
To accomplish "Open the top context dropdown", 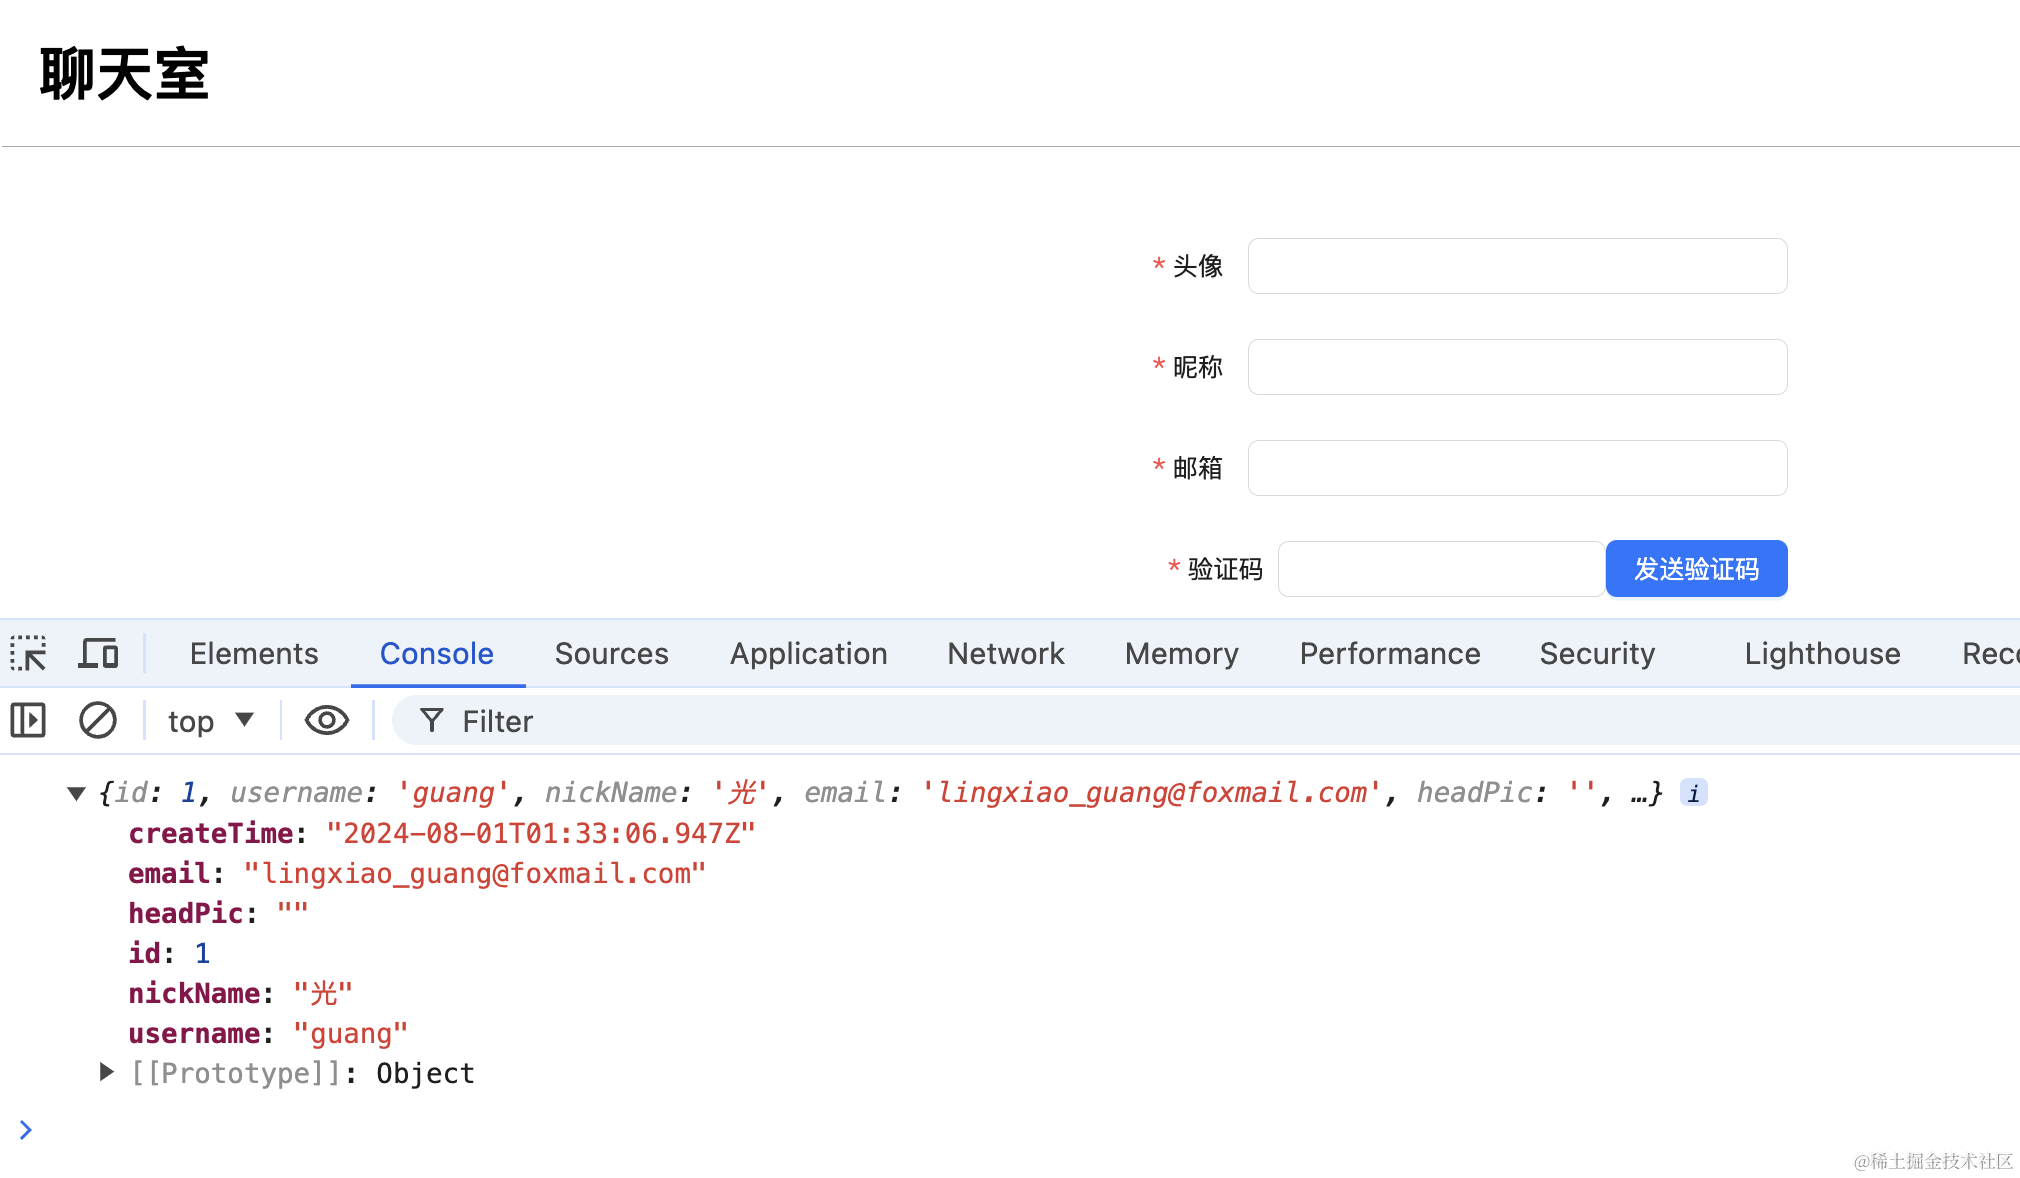I will click(210, 721).
